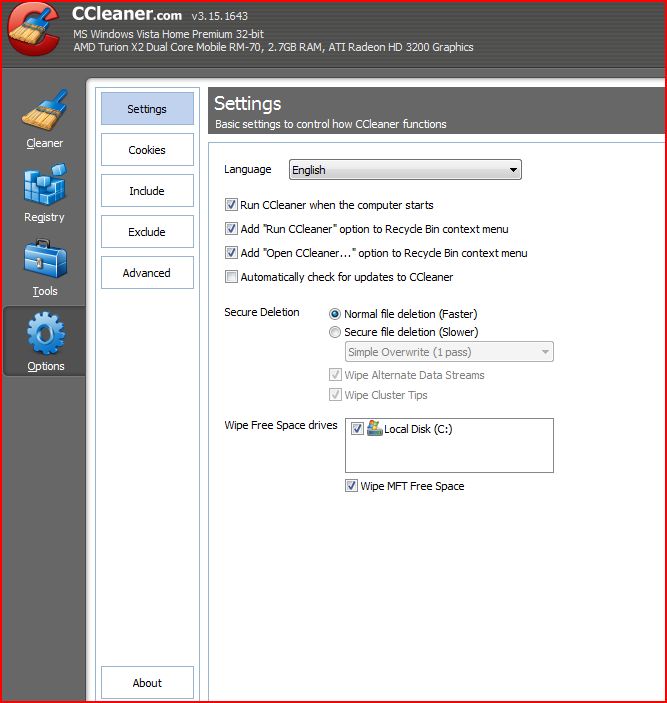Image resolution: width=667 pixels, height=703 pixels.
Task: Toggle Wipe Cluster Tips checkbox
Action: [x=335, y=395]
